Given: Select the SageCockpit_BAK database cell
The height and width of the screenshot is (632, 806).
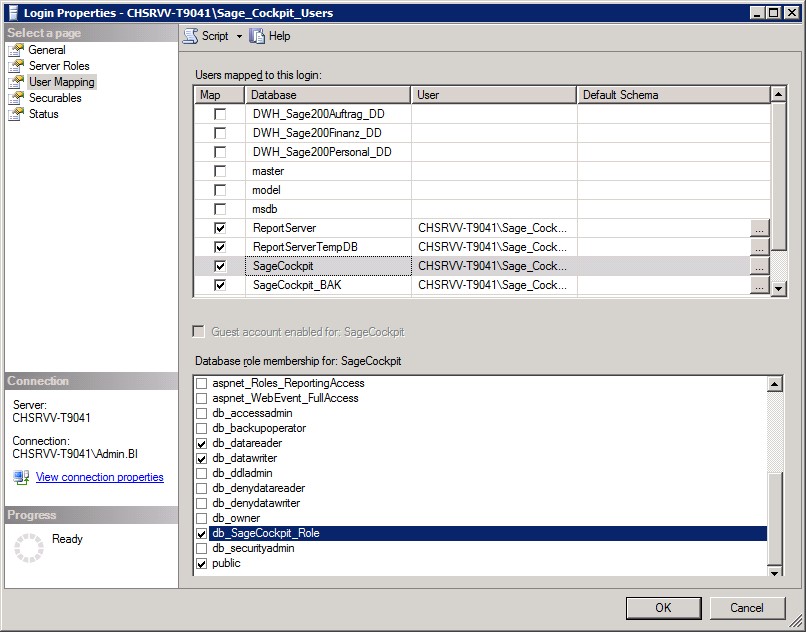Looking at the screenshot, I should pos(328,285).
